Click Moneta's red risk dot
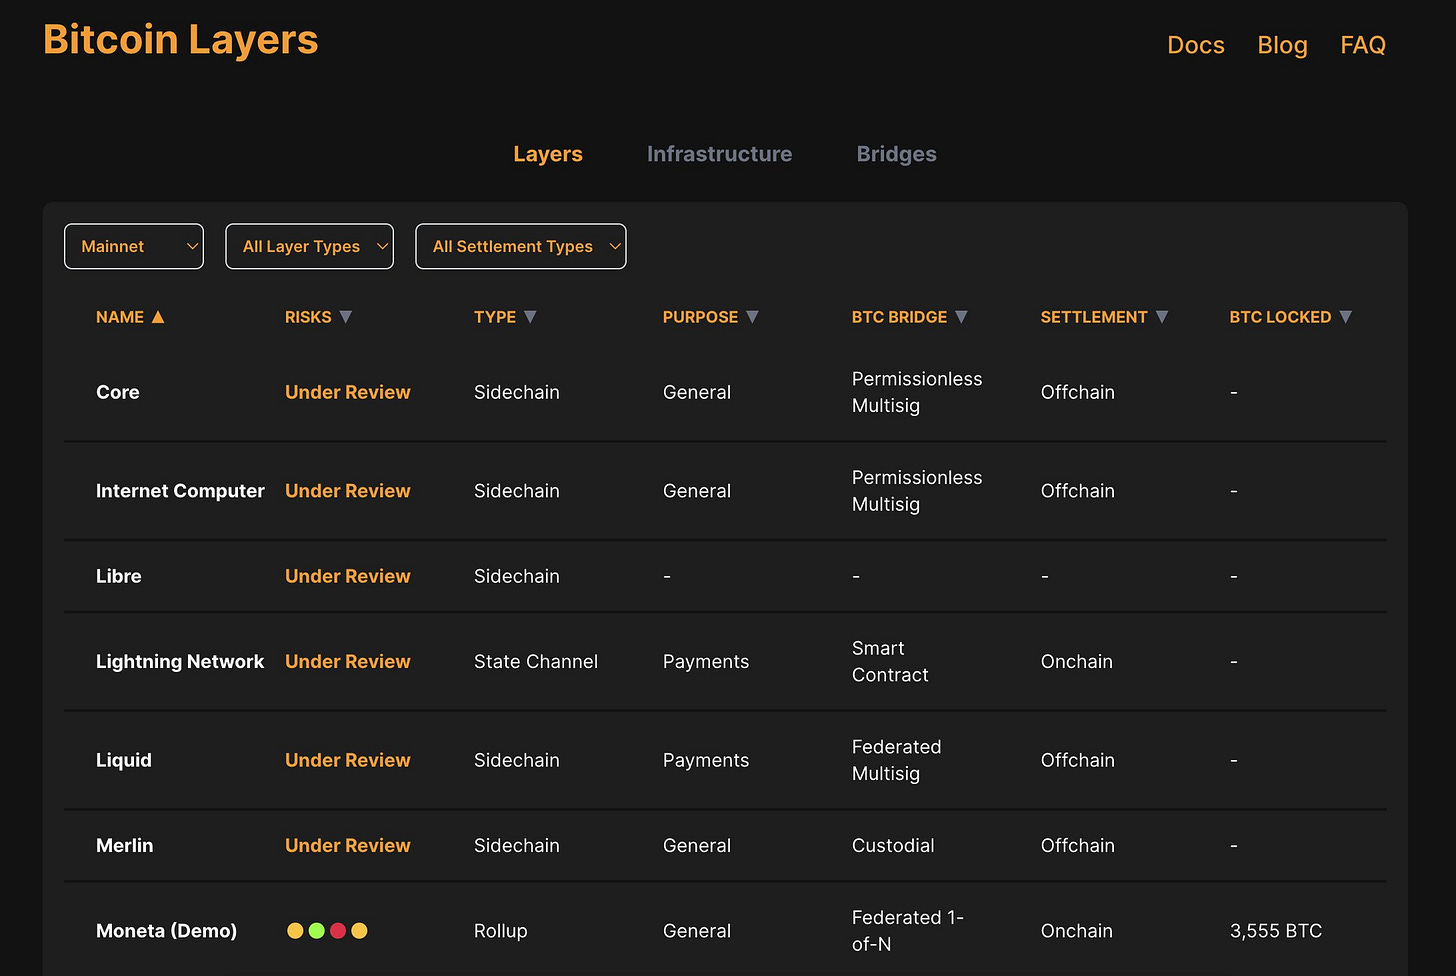Screen dimensions: 1456x976 click(x=338, y=931)
